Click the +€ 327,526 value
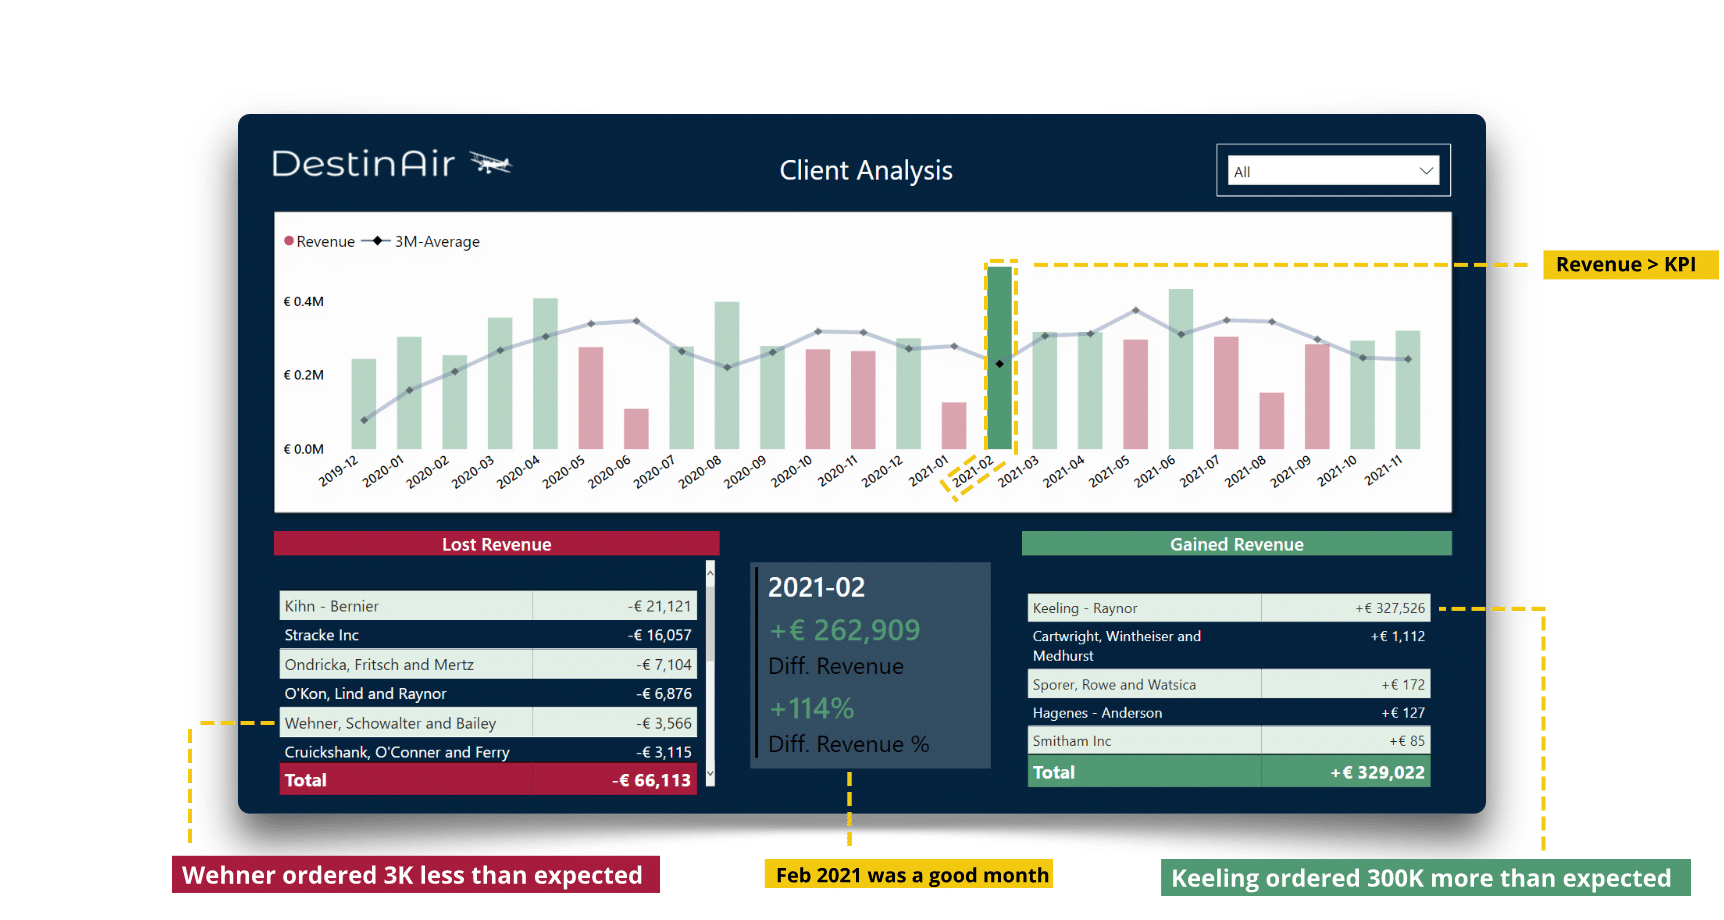This screenshot has height=920, width=1724. tap(1390, 608)
